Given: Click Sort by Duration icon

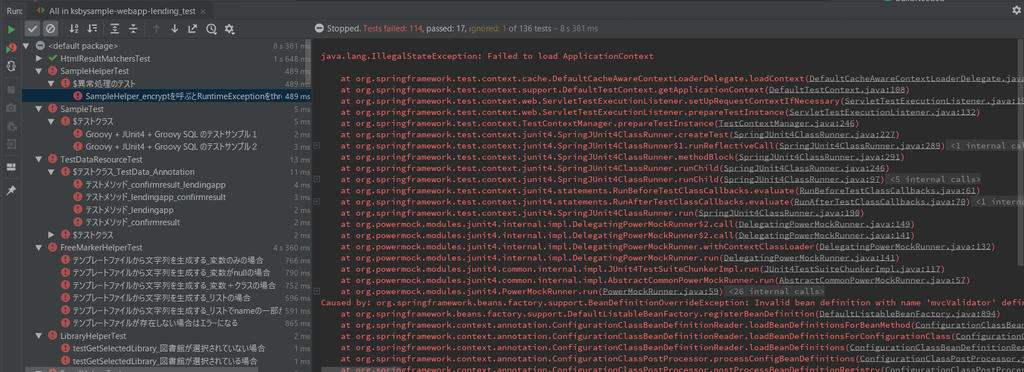Looking at the screenshot, I should pos(92,29).
